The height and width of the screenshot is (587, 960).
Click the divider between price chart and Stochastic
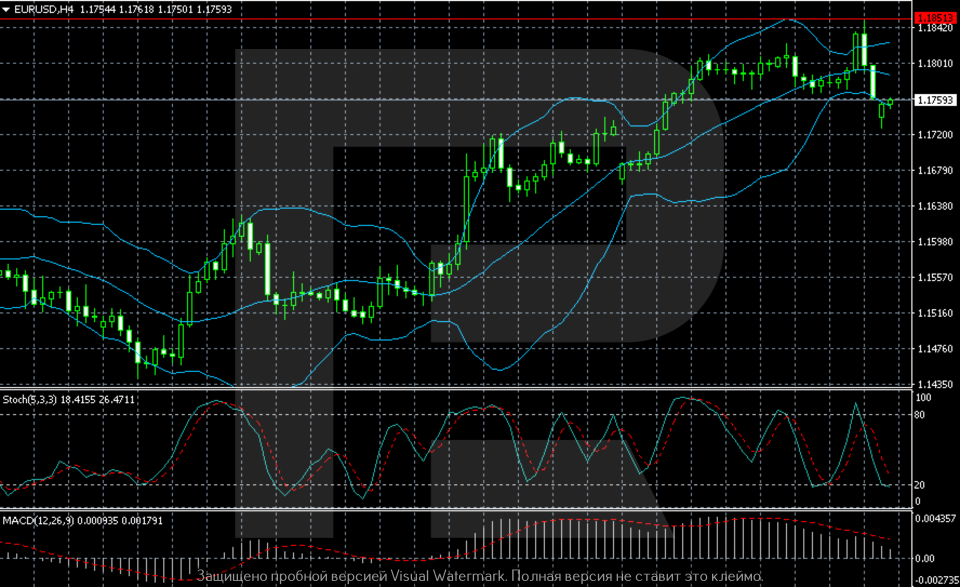click(450, 389)
